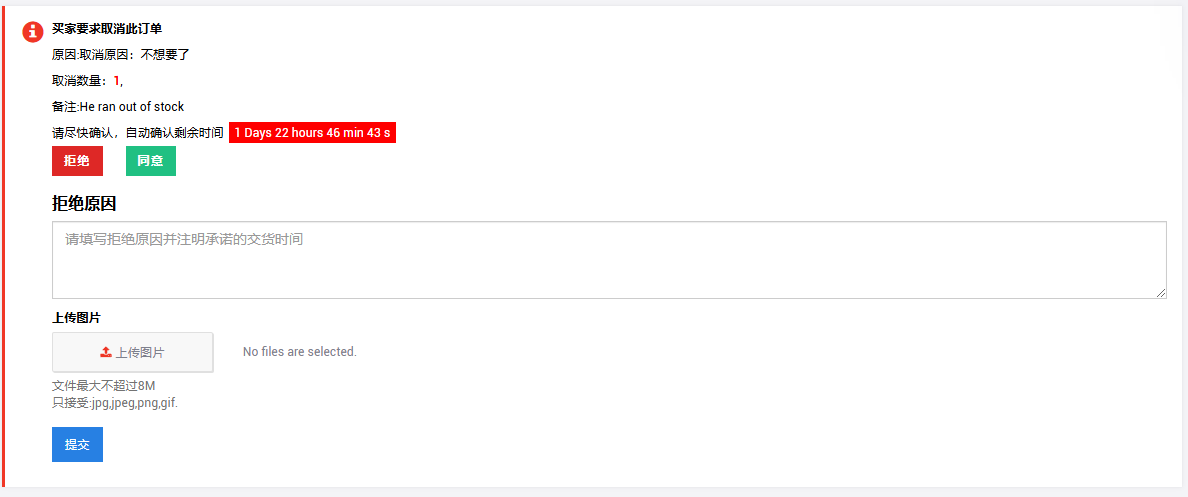Reject the cancellation with the 拒绝 button
This screenshot has height=497, width=1188.
click(77, 161)
